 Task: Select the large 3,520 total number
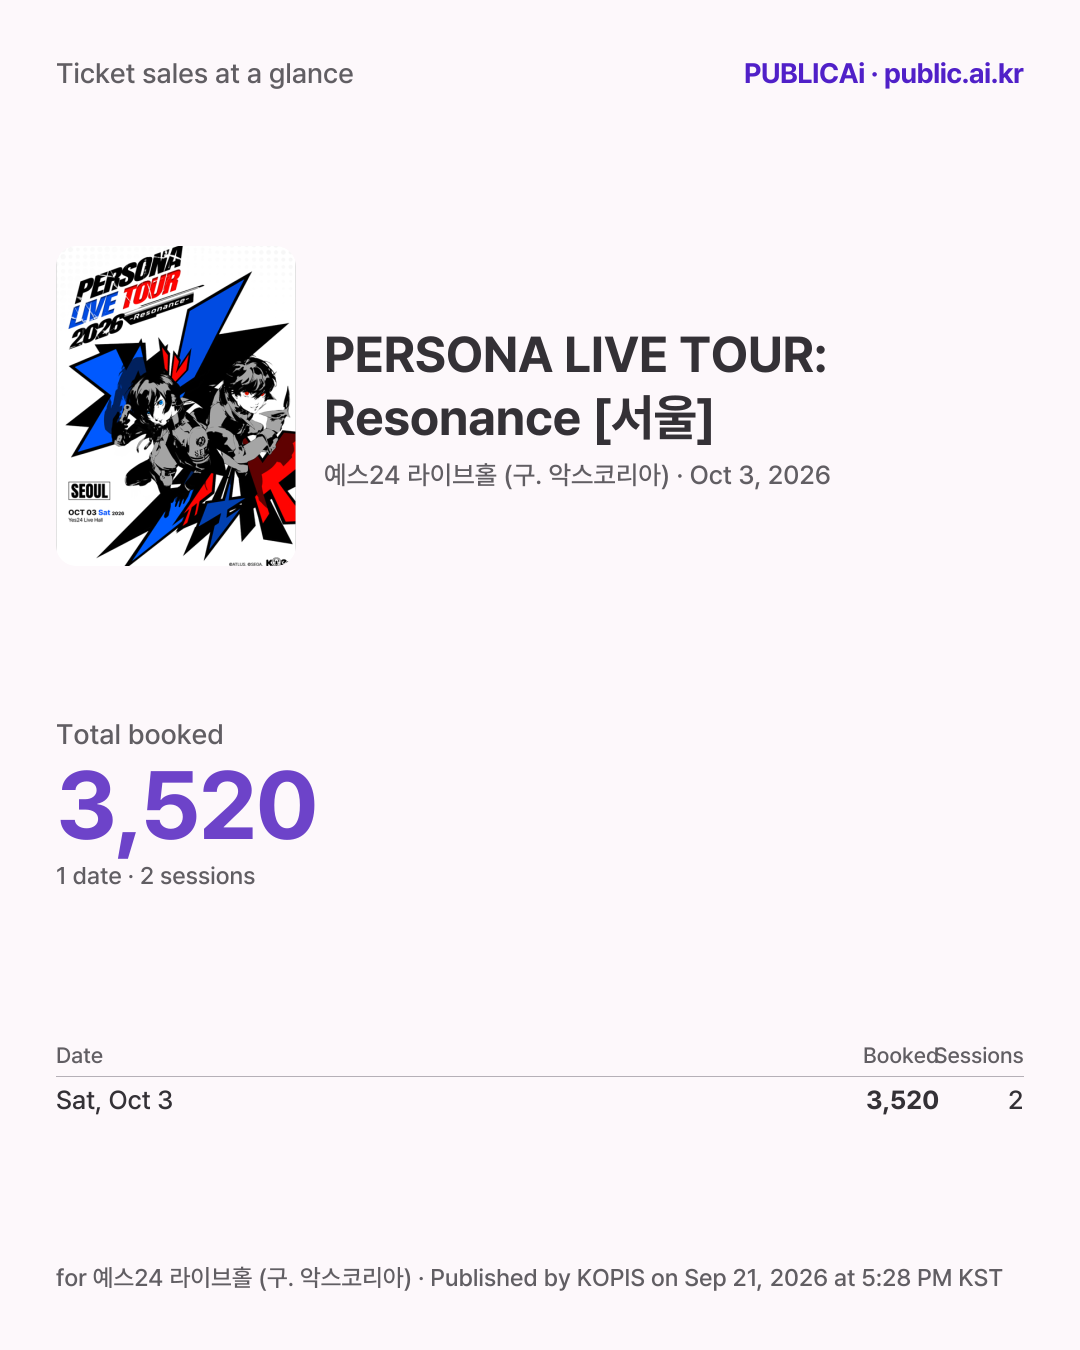pyautogui.click(x=187, y=806)
